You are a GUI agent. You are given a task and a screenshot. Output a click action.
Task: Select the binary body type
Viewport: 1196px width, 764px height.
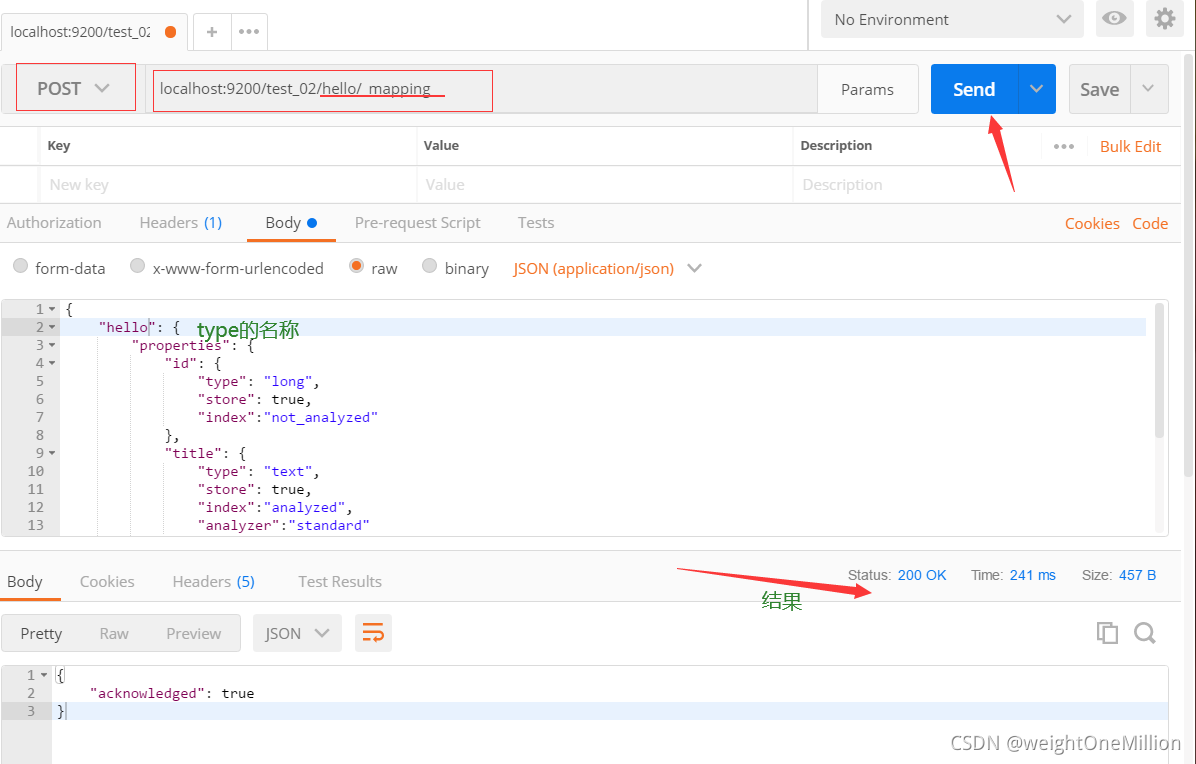point(429,265)
